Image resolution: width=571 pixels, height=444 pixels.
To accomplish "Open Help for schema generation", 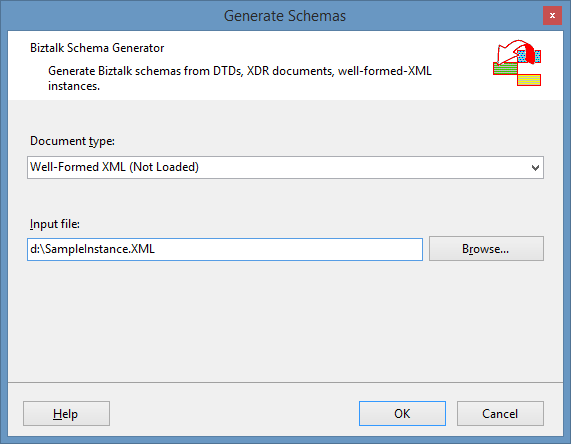I will click(x=66, y=413).
